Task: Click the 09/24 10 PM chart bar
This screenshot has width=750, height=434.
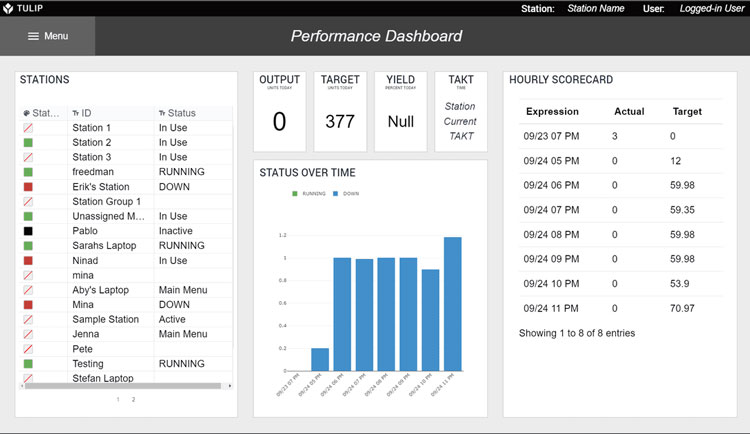Action: point(430,320)
